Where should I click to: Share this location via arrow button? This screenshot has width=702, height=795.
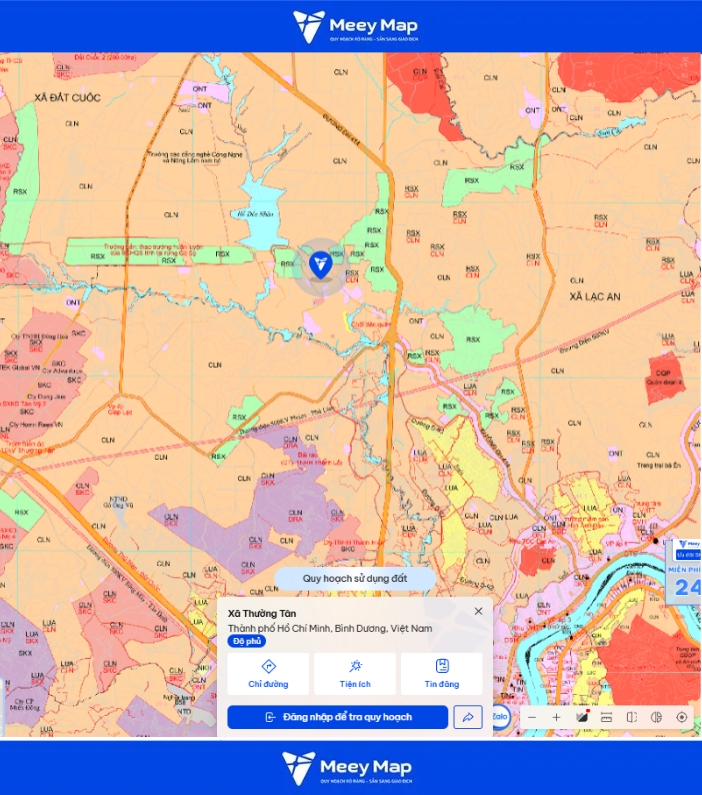[468, 717]
